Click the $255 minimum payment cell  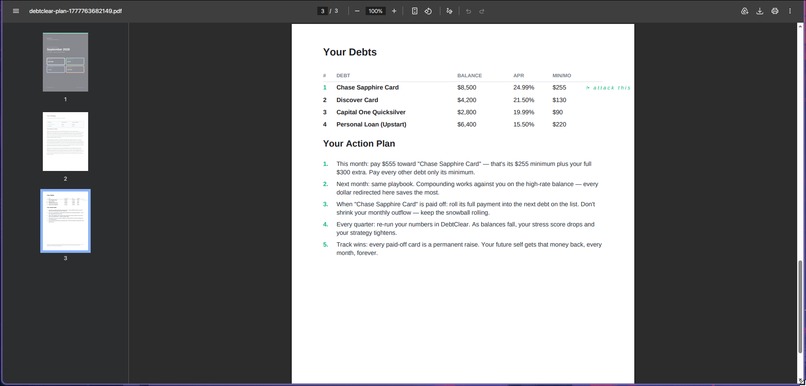559,87
